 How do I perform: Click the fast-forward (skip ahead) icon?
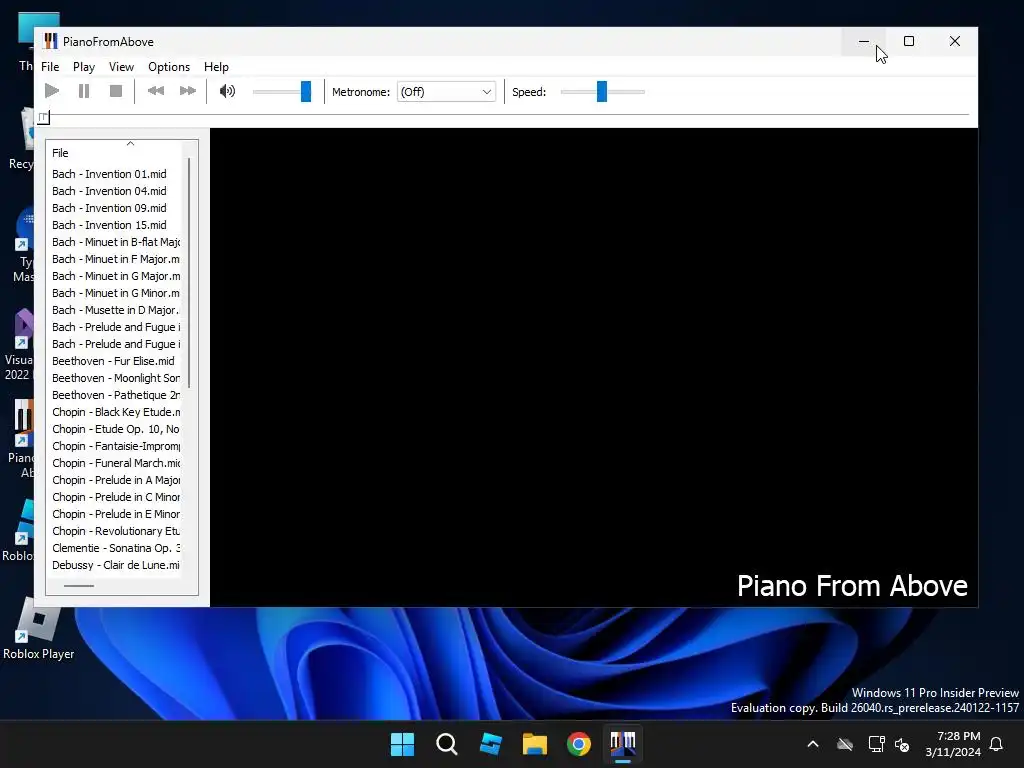tap(187, 91)
